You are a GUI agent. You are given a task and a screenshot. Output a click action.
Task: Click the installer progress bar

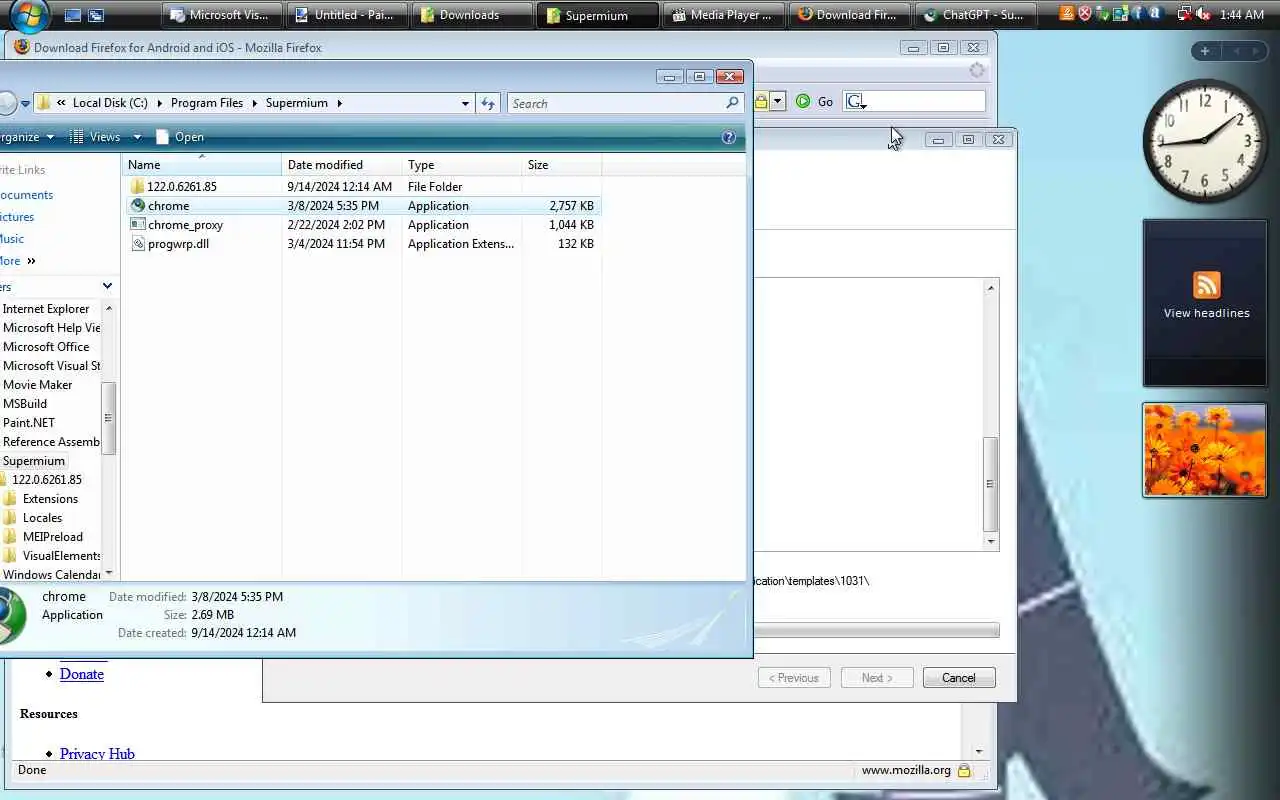[877, 630]
